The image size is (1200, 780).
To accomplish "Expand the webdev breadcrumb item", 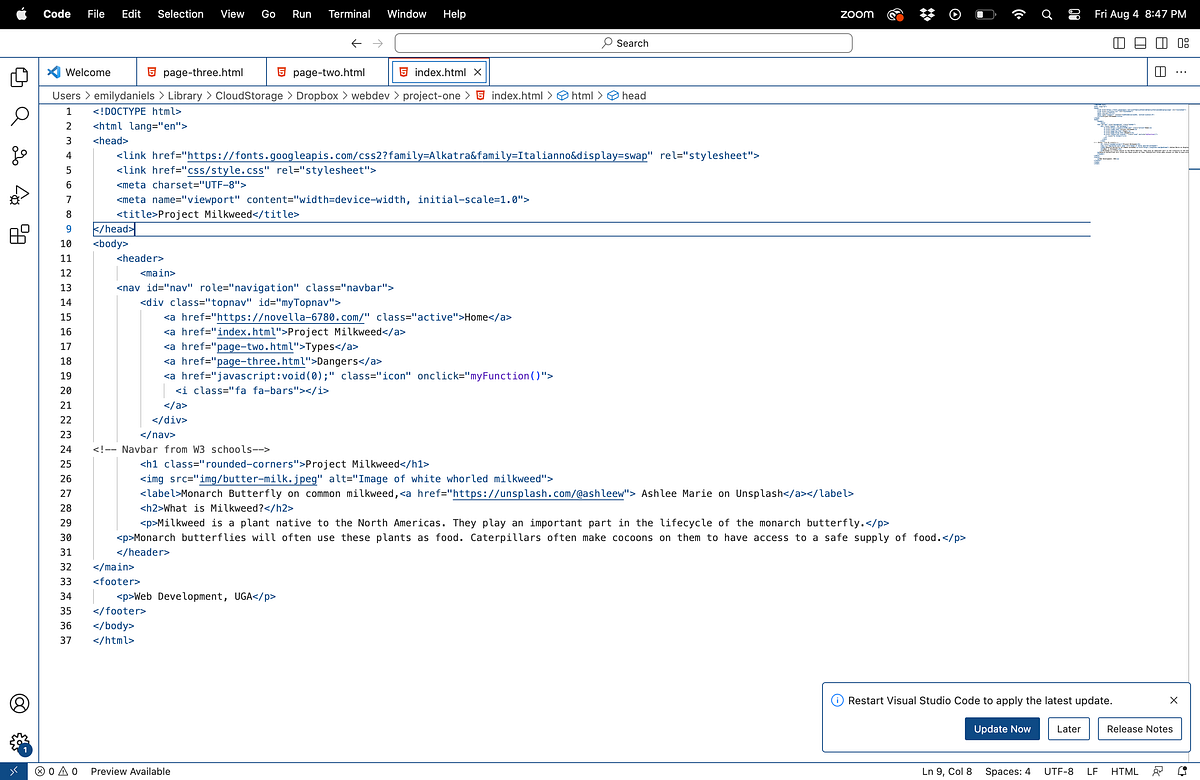I will click(370, 95).
